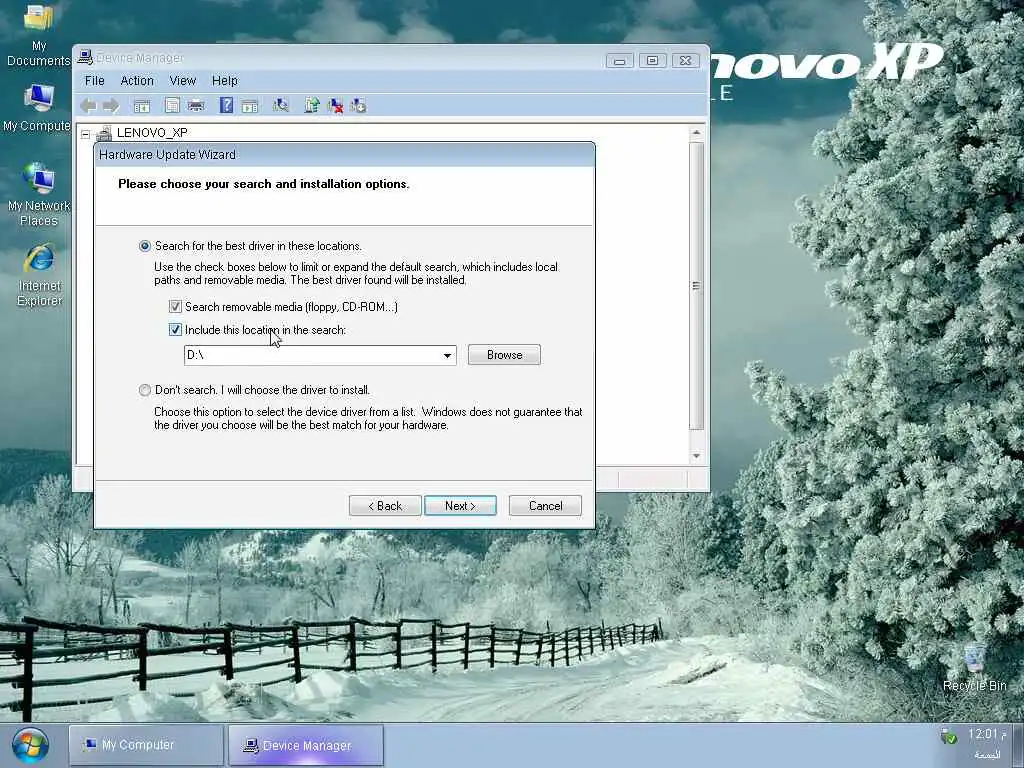Screen dimensions: 1024x768
Task: Click the Device Manager title bar icon
Action: (86, 57)
